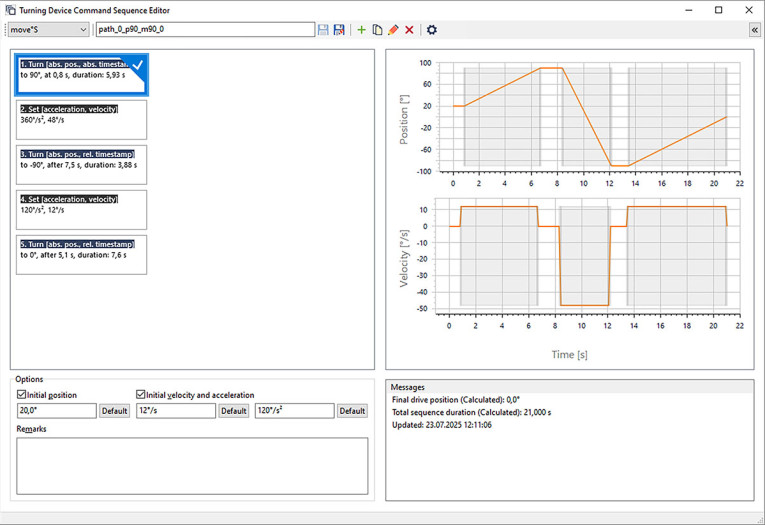Image resolution: width=765 pixels, height=525 pixels.
Task: Click the Save As disk icon
Action: click(x=339, y=30)
